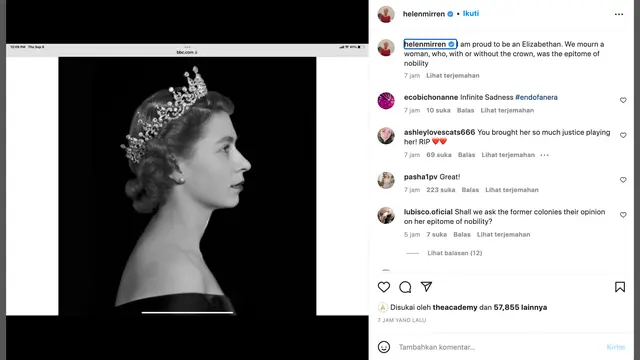This screenshot has width=640, height=360.
Task: Open lubisco.oficial username link
Action: click(428, 212)
